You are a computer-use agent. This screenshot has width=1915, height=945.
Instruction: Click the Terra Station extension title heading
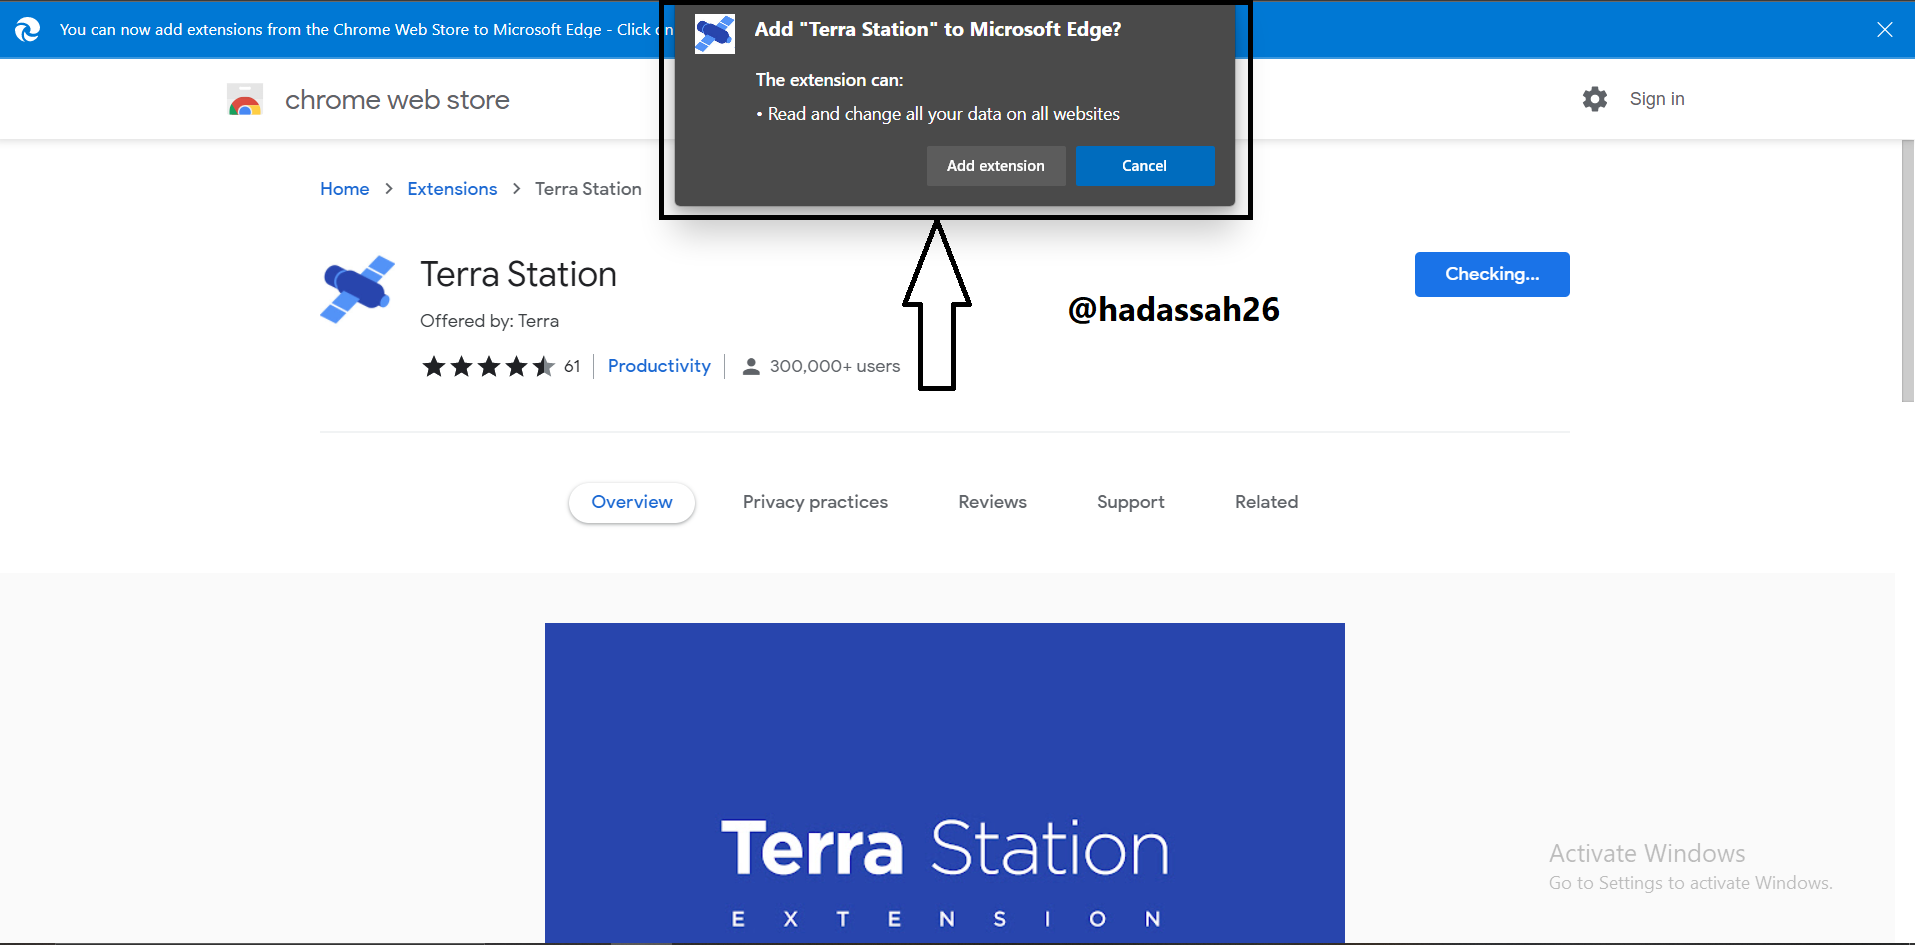[518, 274]
